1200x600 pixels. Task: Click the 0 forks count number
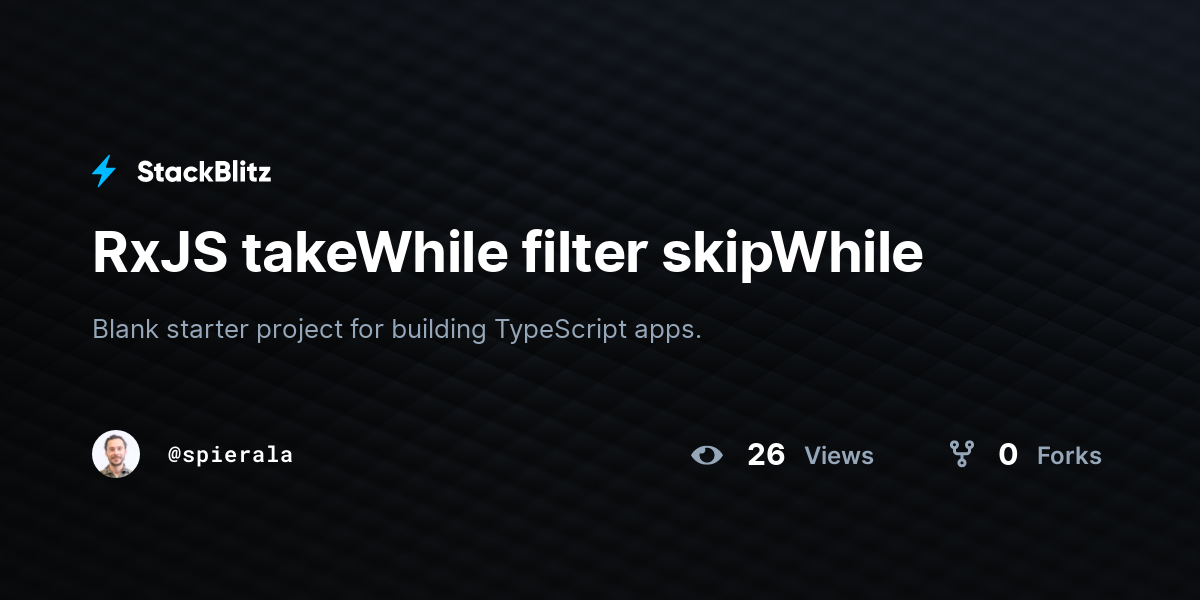(x=1008, y=455)
